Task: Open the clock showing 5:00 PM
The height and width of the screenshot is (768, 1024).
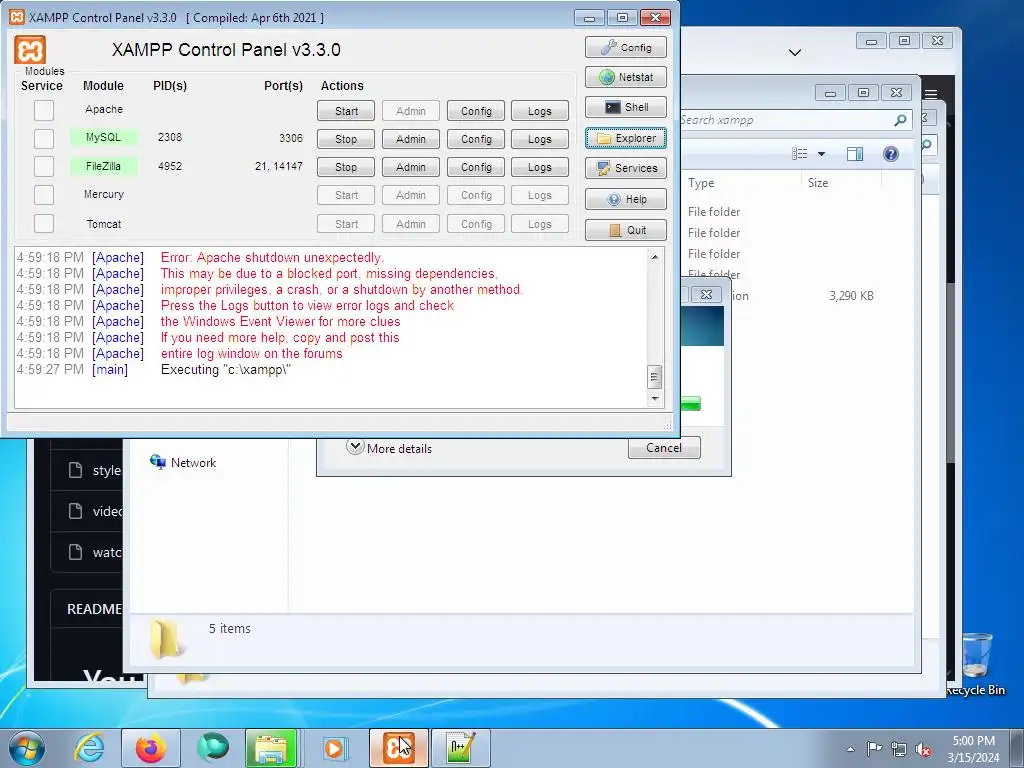Action: click(x=973, y=749)
